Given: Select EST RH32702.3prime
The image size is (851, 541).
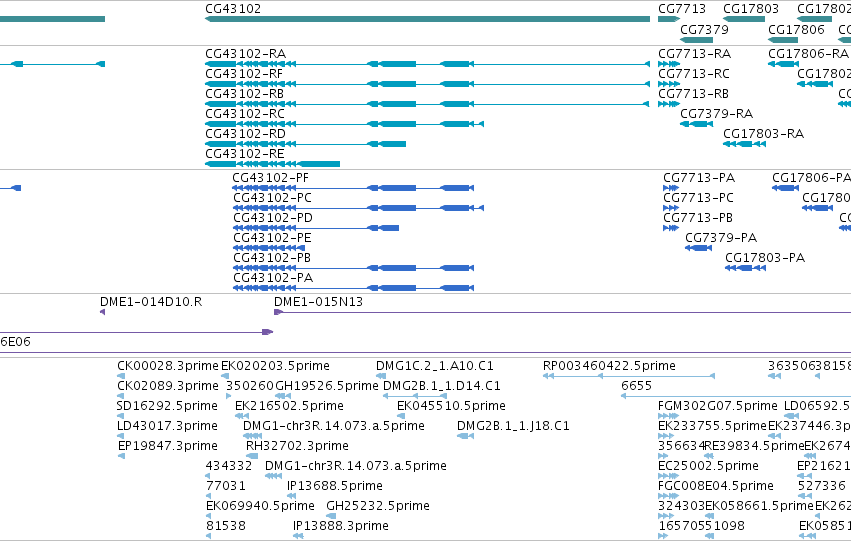Looking at the screenshot, I should tap(297, 447).
